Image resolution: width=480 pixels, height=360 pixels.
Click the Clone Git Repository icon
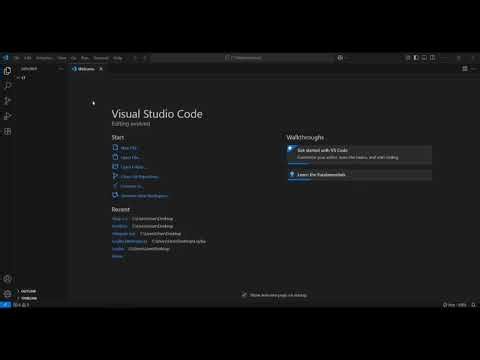point(115,176)
